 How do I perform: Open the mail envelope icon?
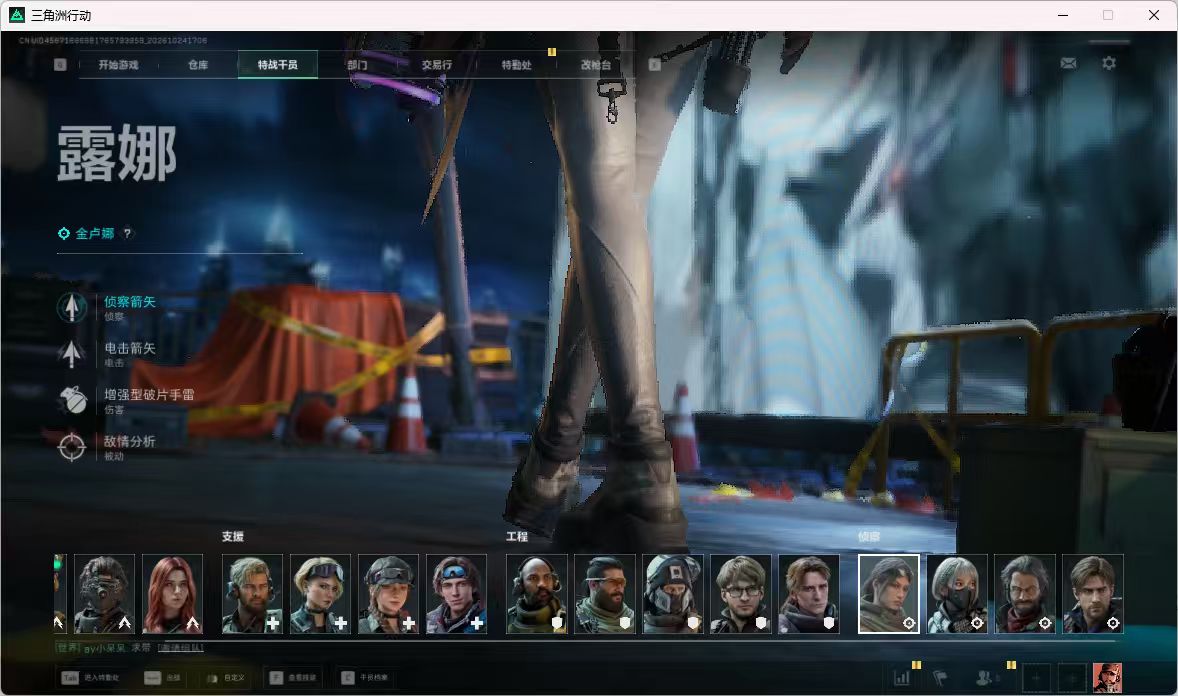1068,63
